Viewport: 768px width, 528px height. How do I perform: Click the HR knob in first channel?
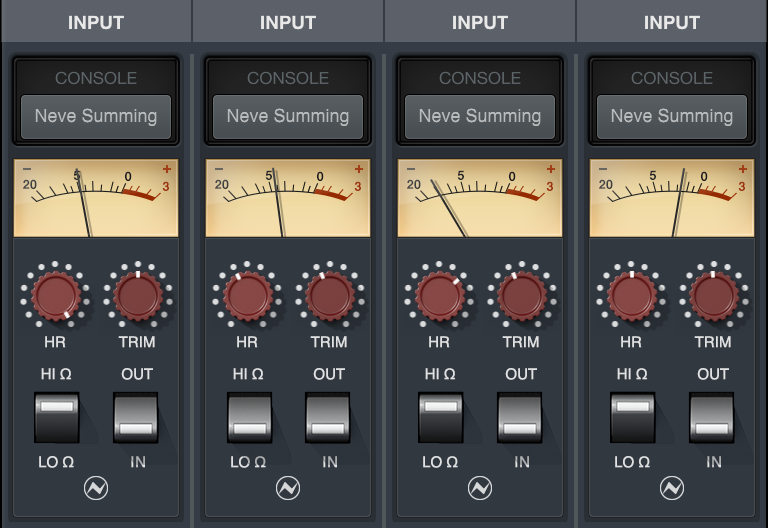click(56, 296)
